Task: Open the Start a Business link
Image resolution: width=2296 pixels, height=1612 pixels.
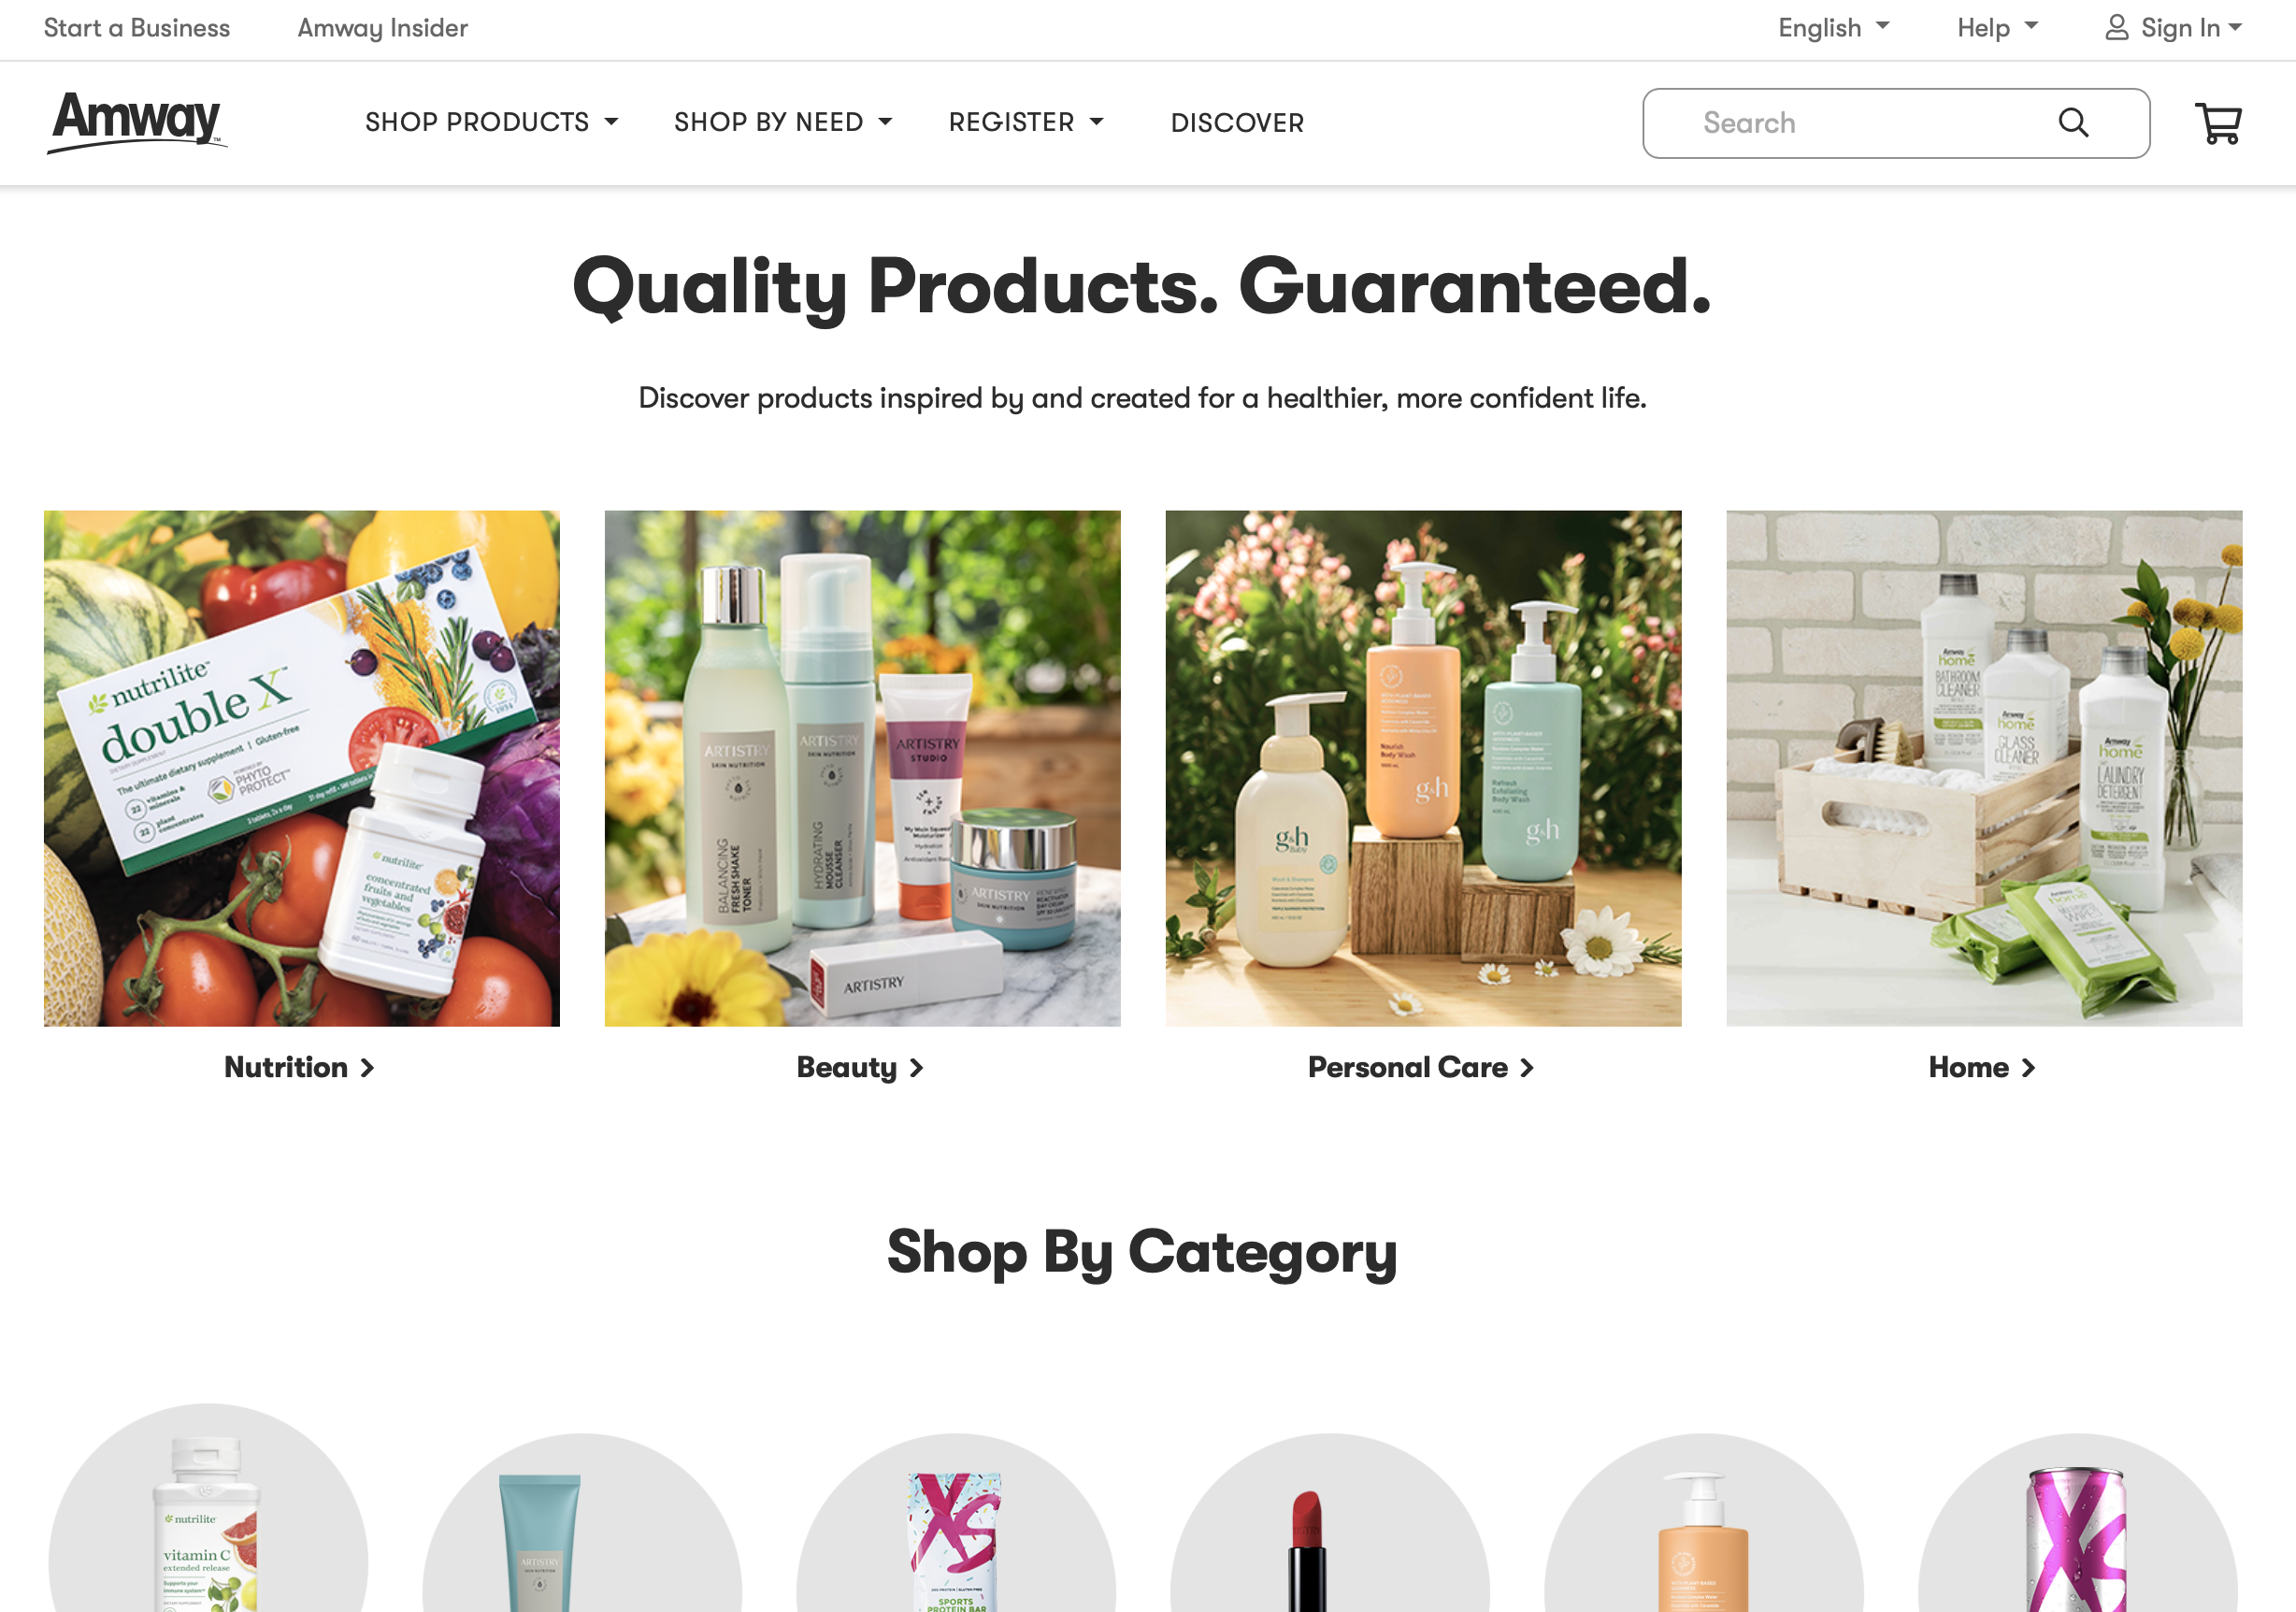Action: pyautogui.click(x=137, y=28)
